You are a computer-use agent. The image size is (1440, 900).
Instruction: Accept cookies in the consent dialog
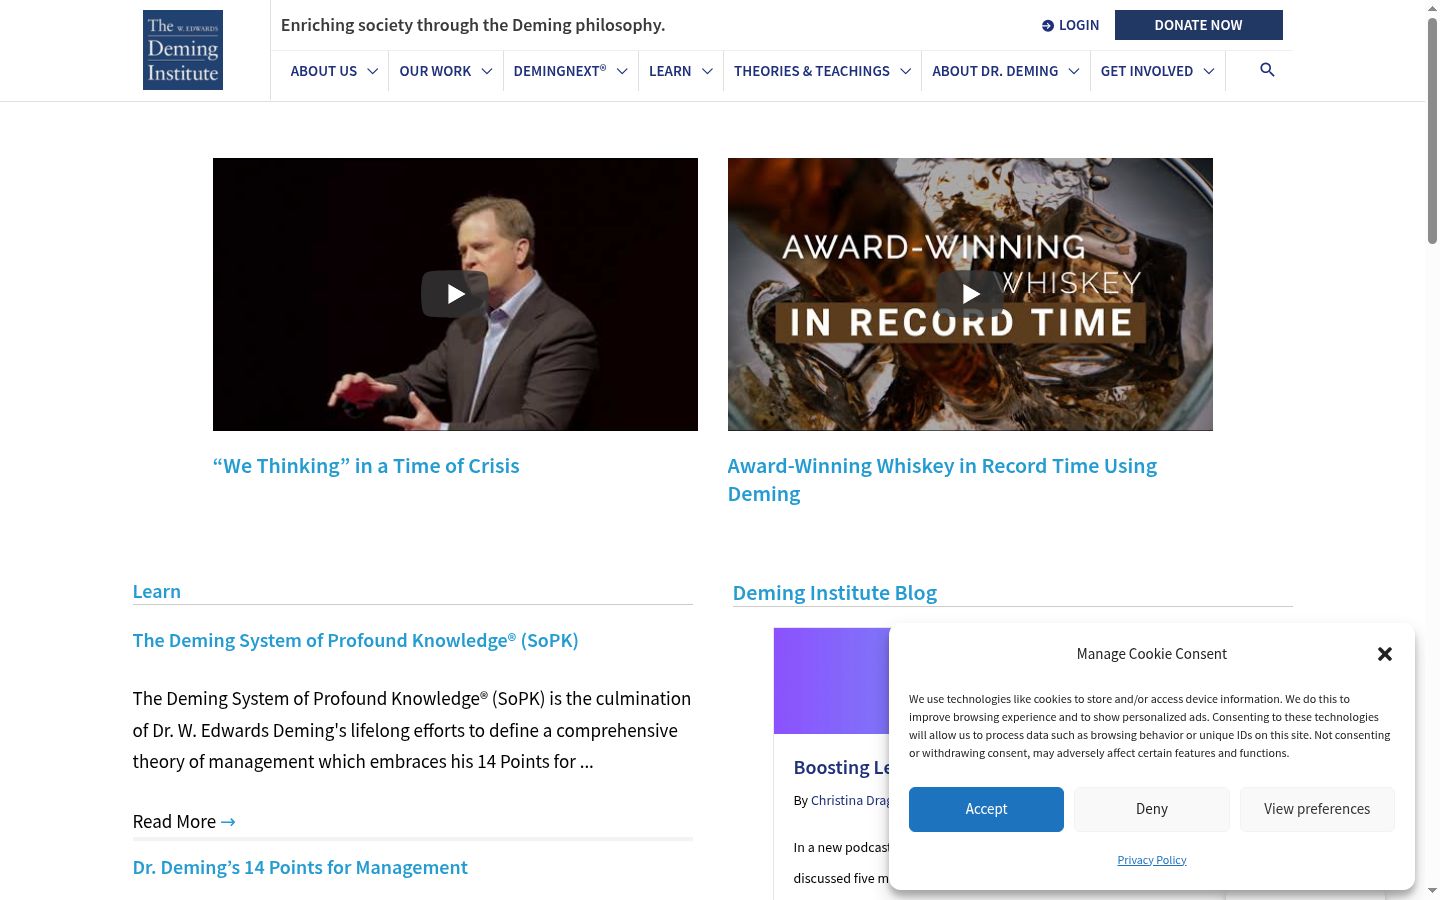(x=986, y=809)
